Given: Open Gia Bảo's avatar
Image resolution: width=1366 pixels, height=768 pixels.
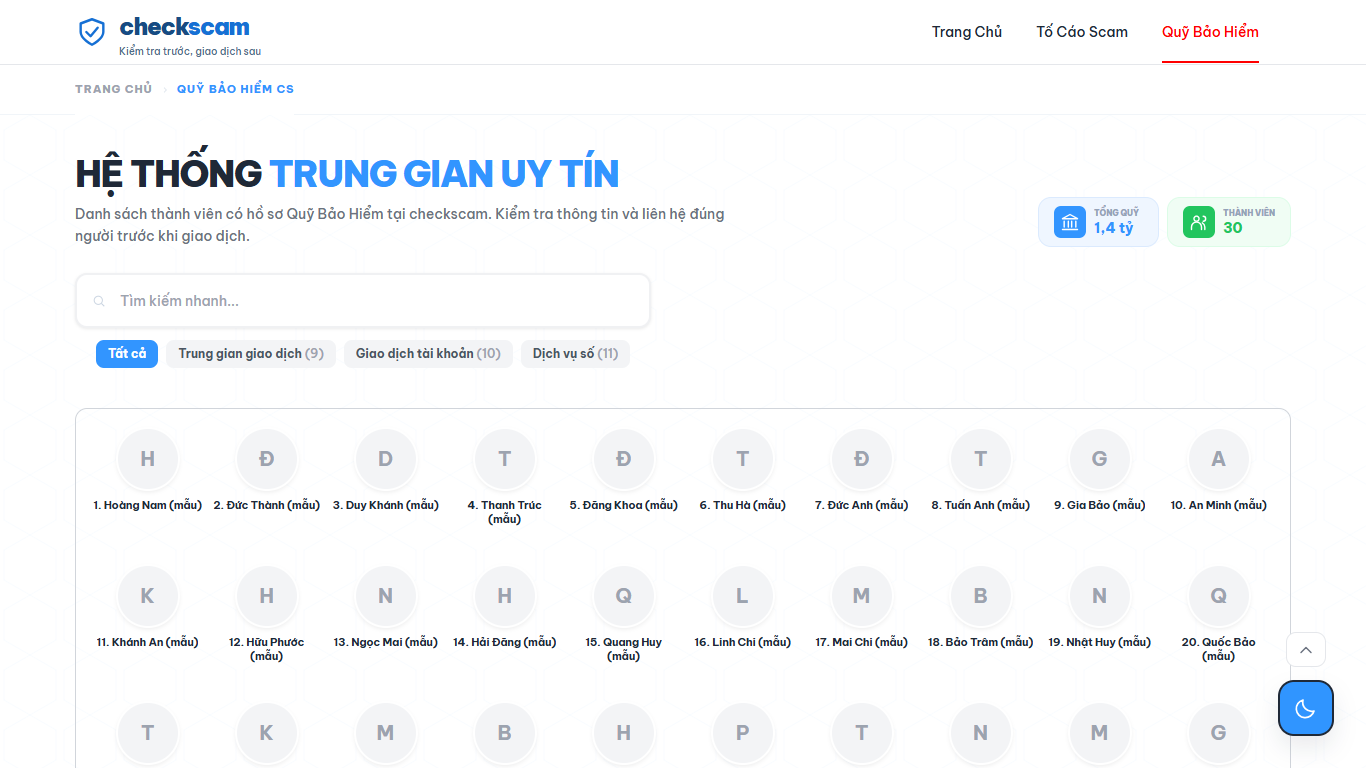Looking at the screenshot, I should click(1100, 459).
